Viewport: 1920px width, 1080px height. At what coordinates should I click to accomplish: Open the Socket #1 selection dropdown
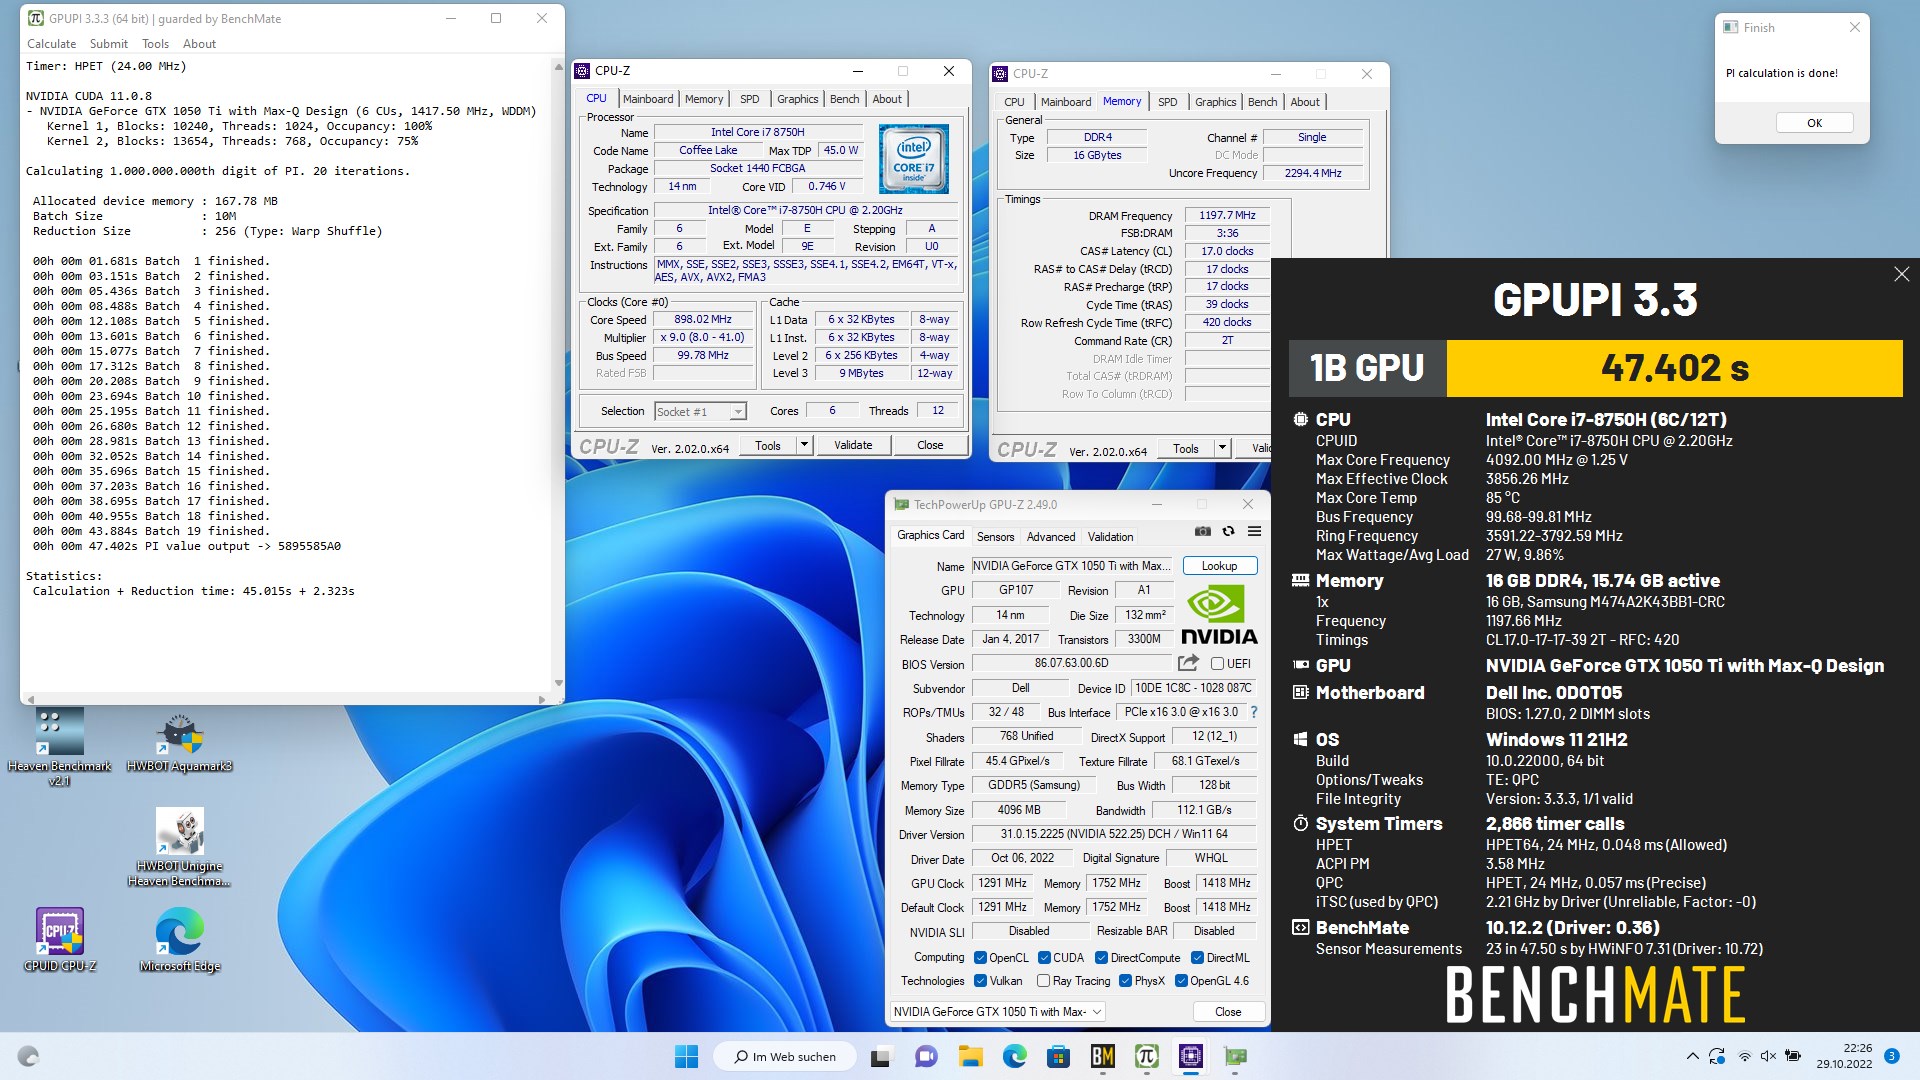pos(700,411)
